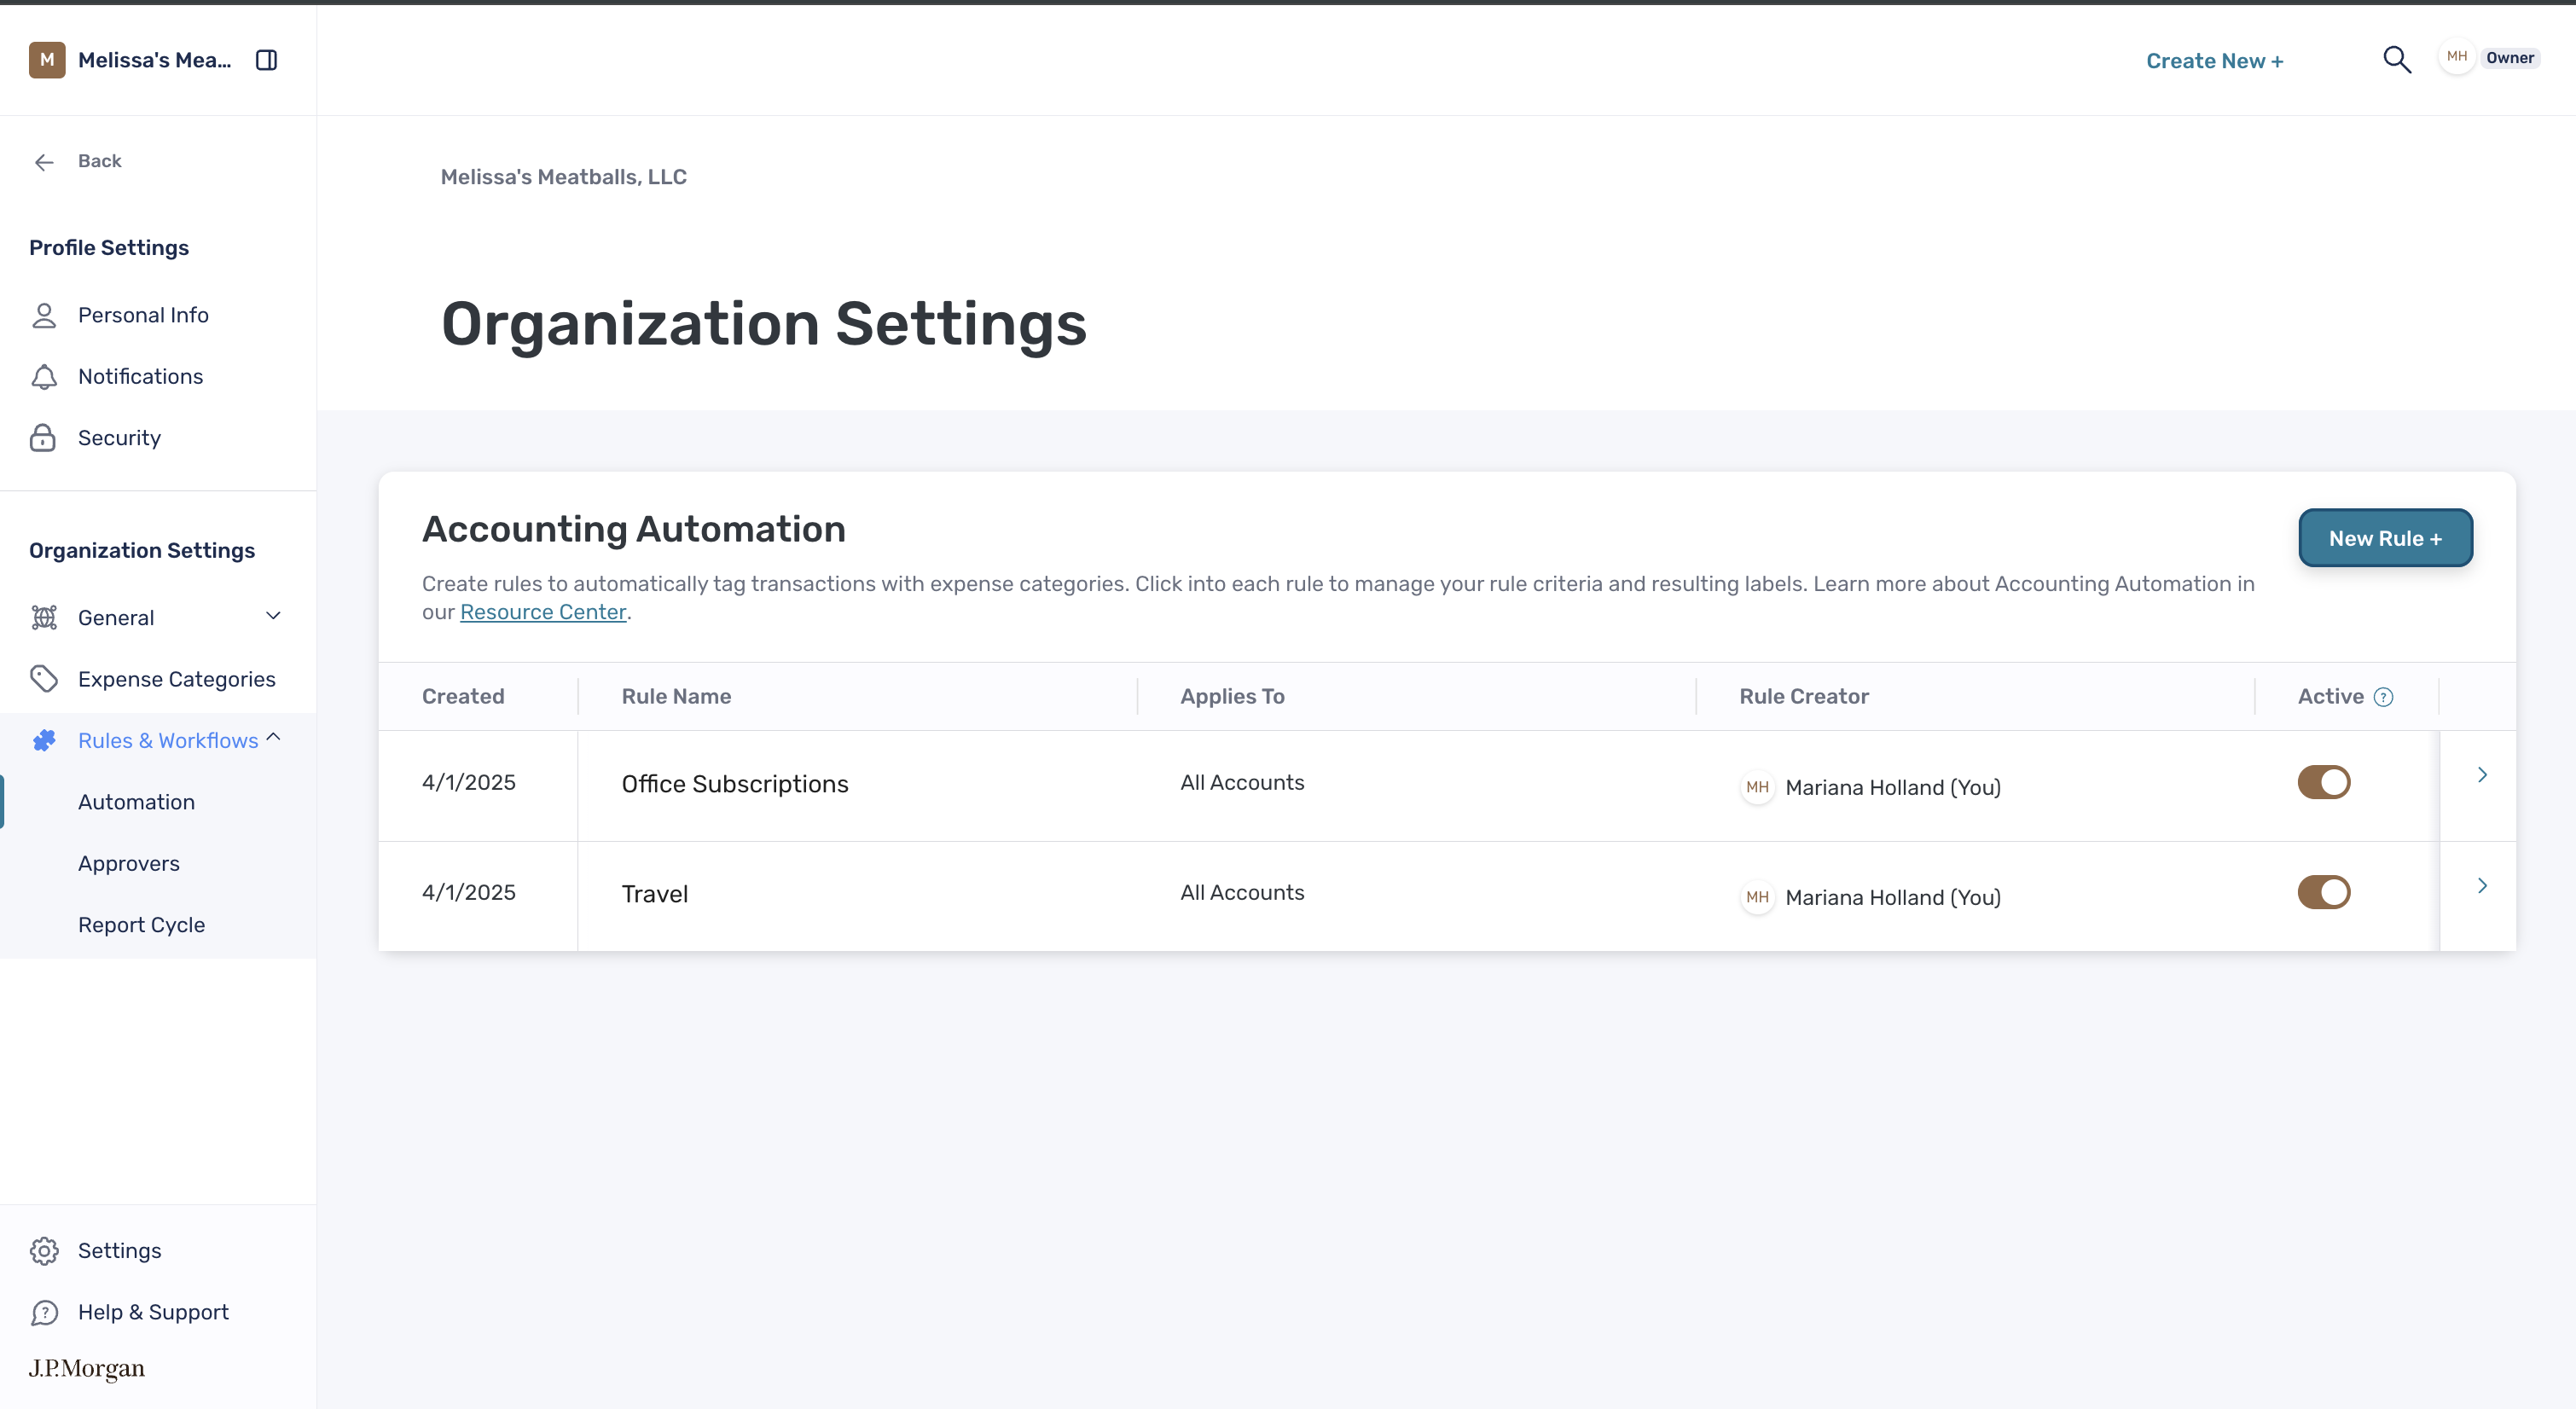
Task: Click All Accounts in Travel row
Action: point(1242,892)
